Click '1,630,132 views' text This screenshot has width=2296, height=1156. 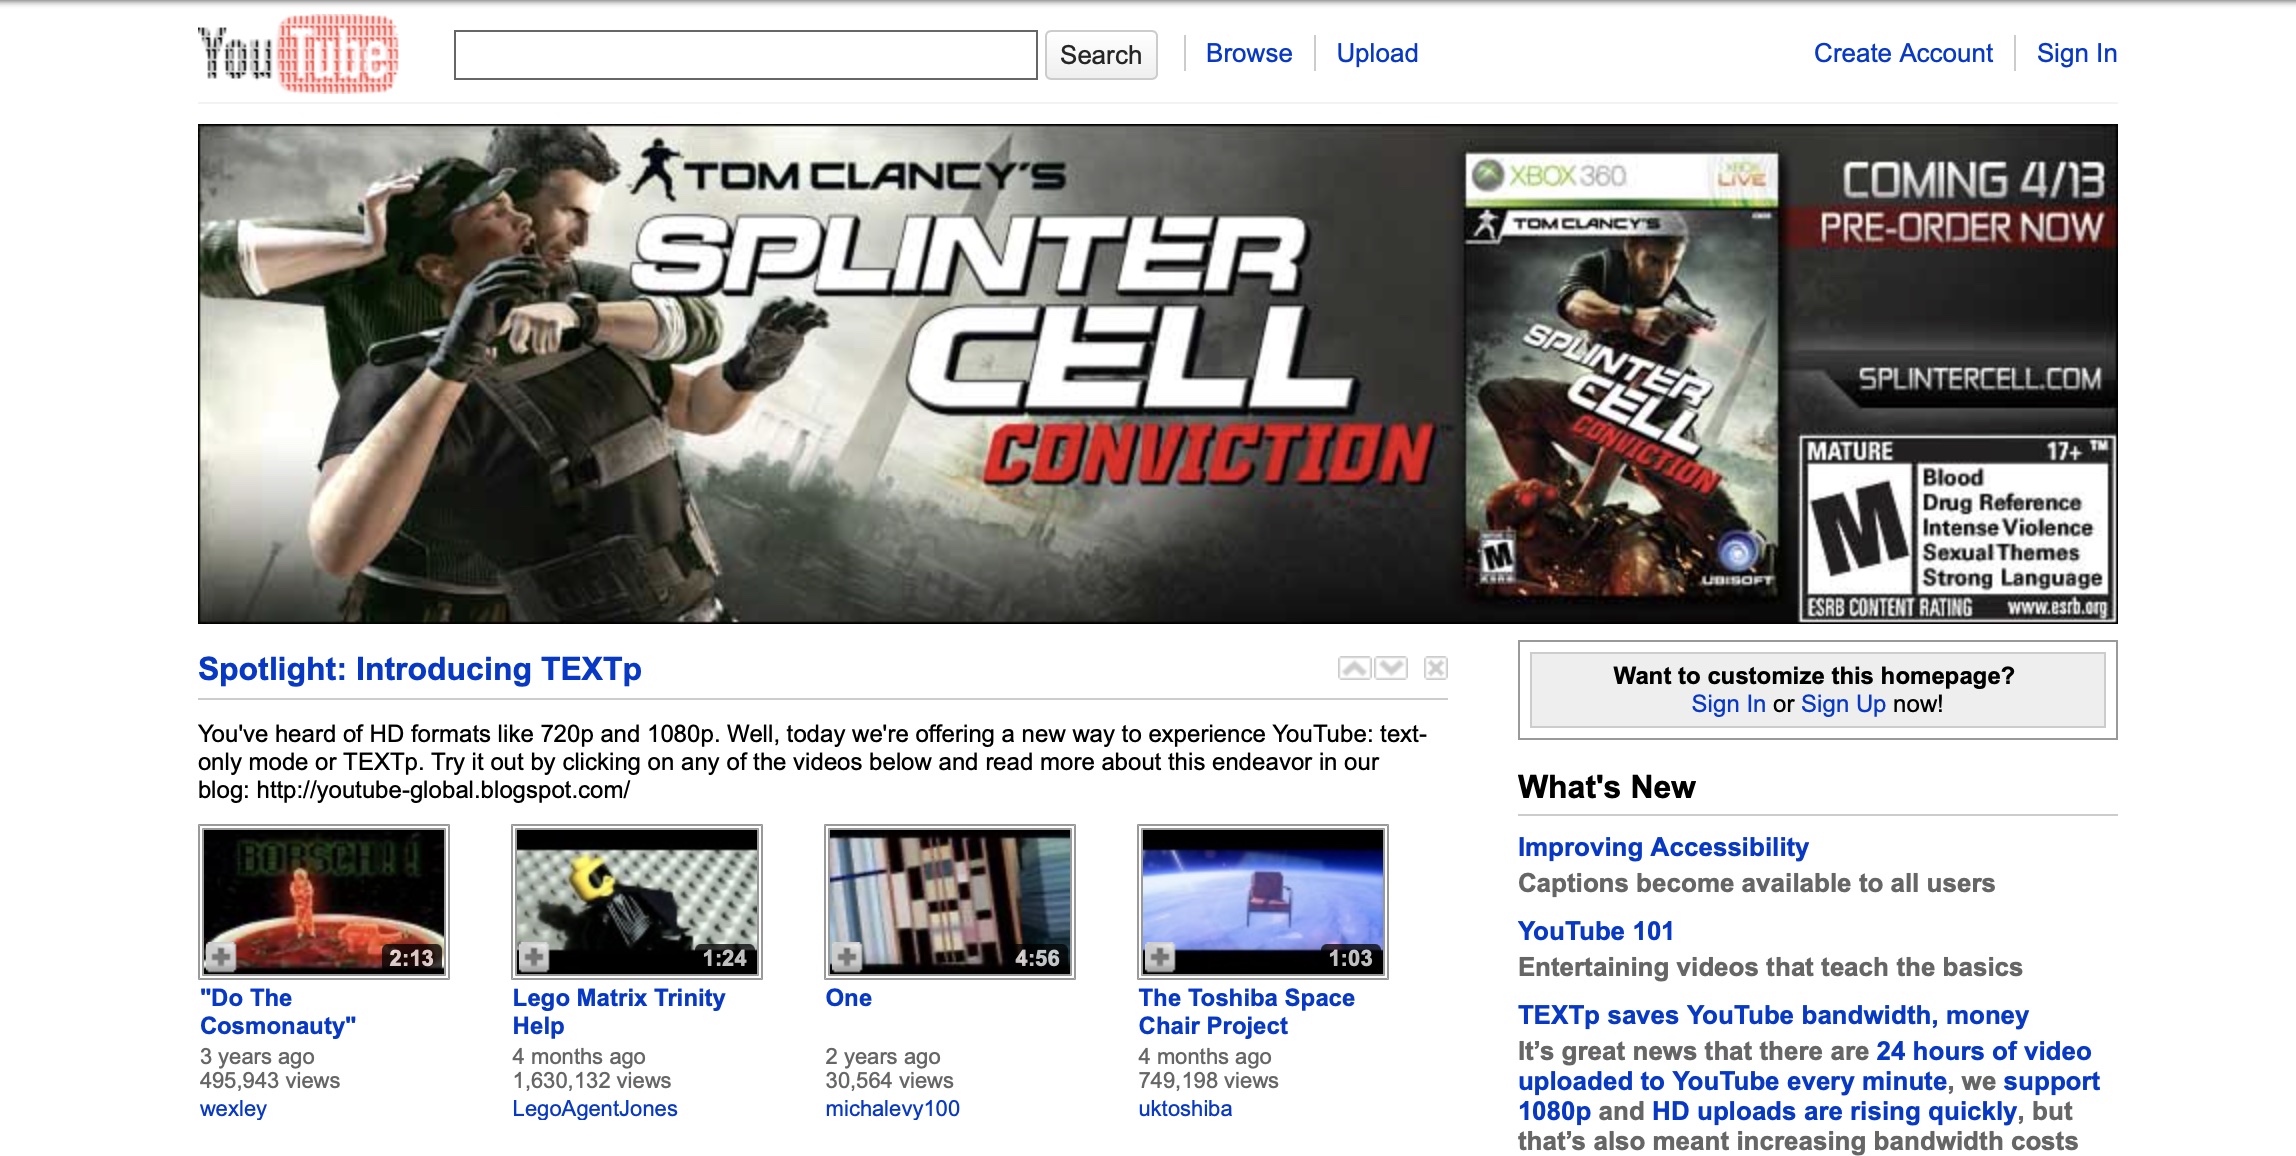click(x=592, y=1080)
